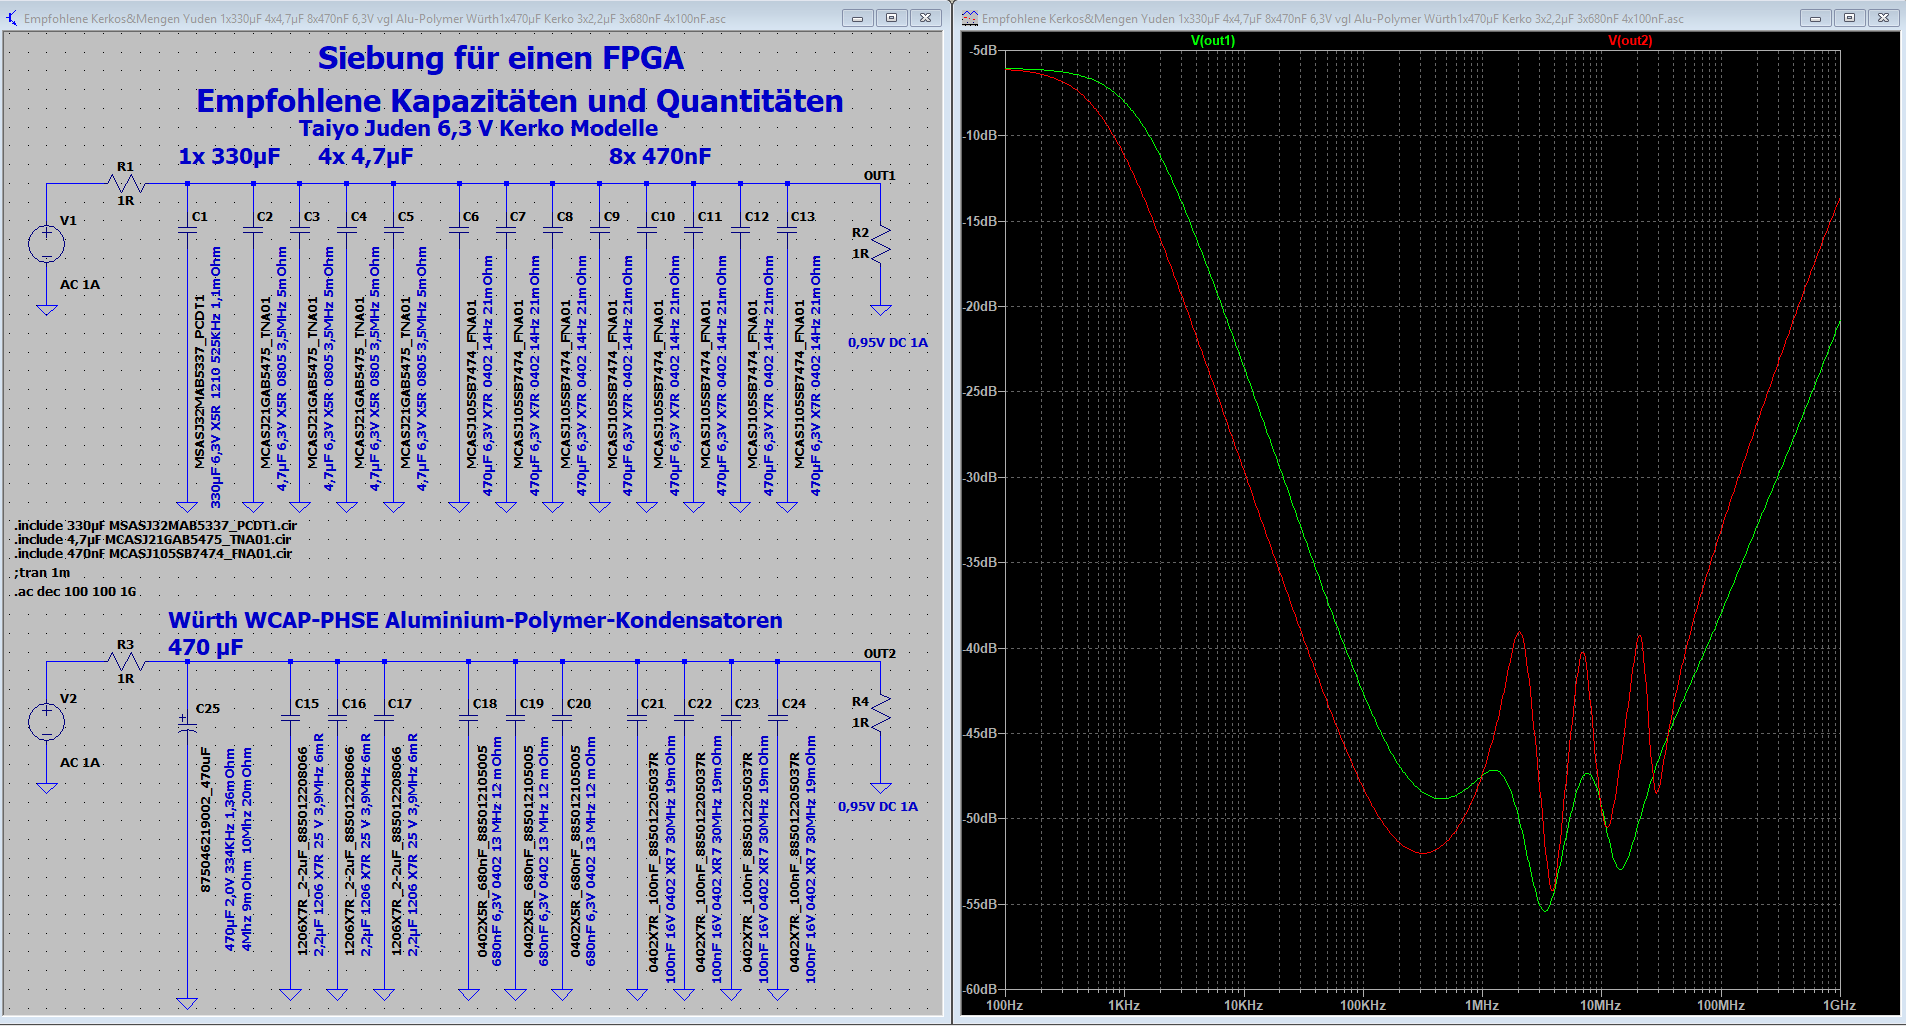The width and height of the screenshot is (1906, 1026).
Task: Open the schematic window system menu icon
Action: [12, 18]
